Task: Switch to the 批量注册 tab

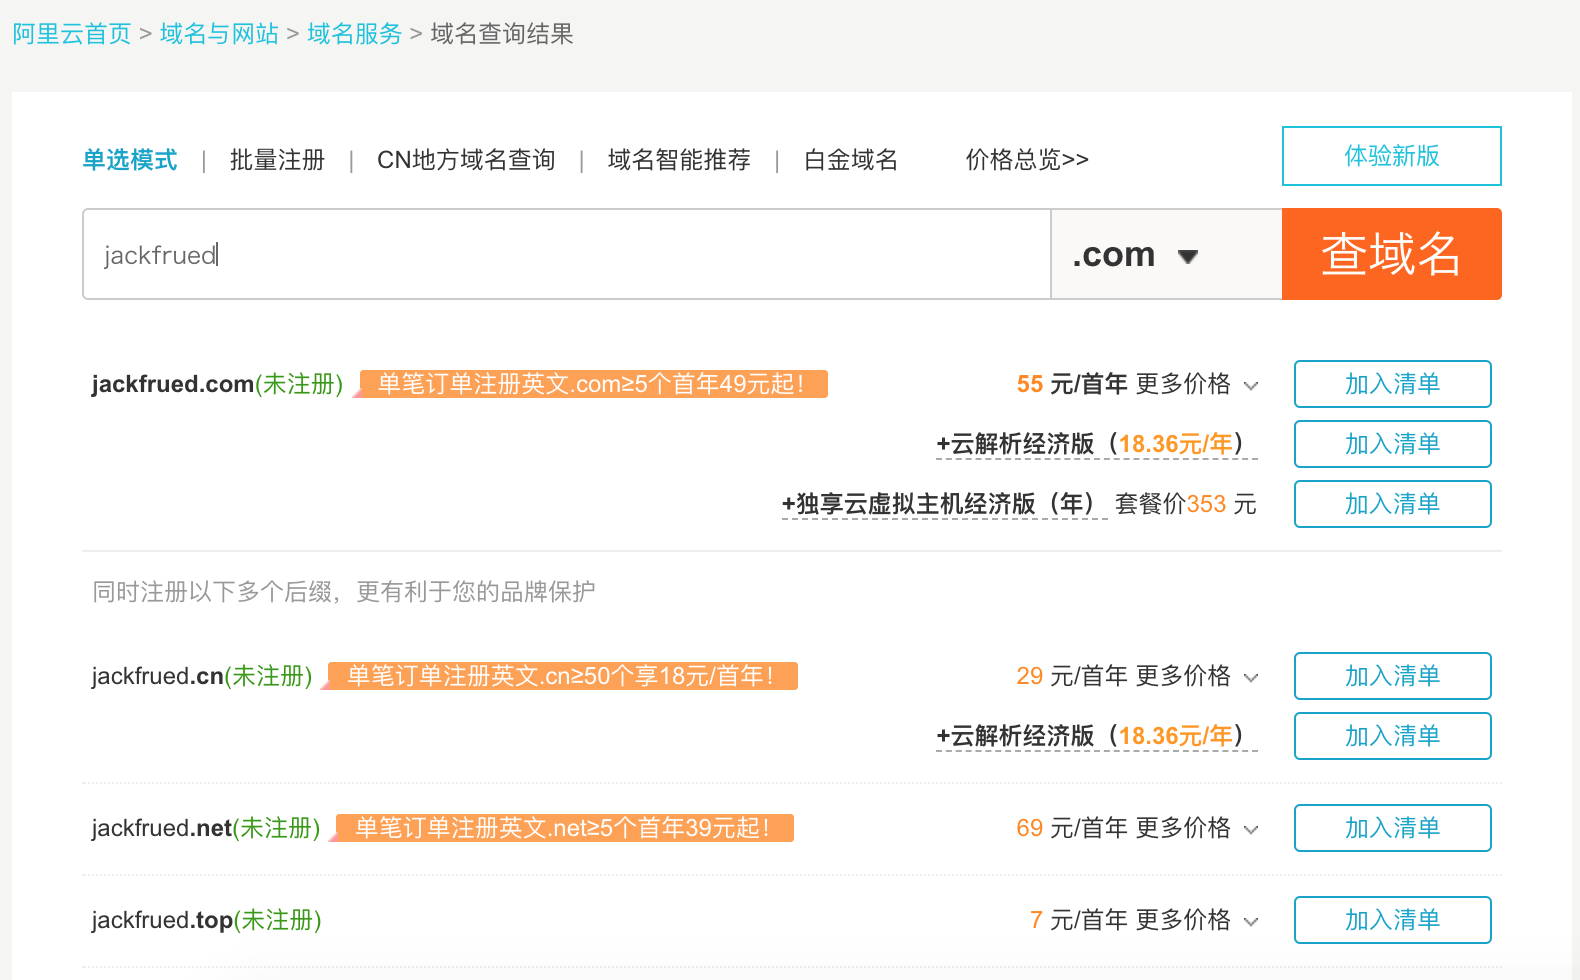Action: pos(277,160)
